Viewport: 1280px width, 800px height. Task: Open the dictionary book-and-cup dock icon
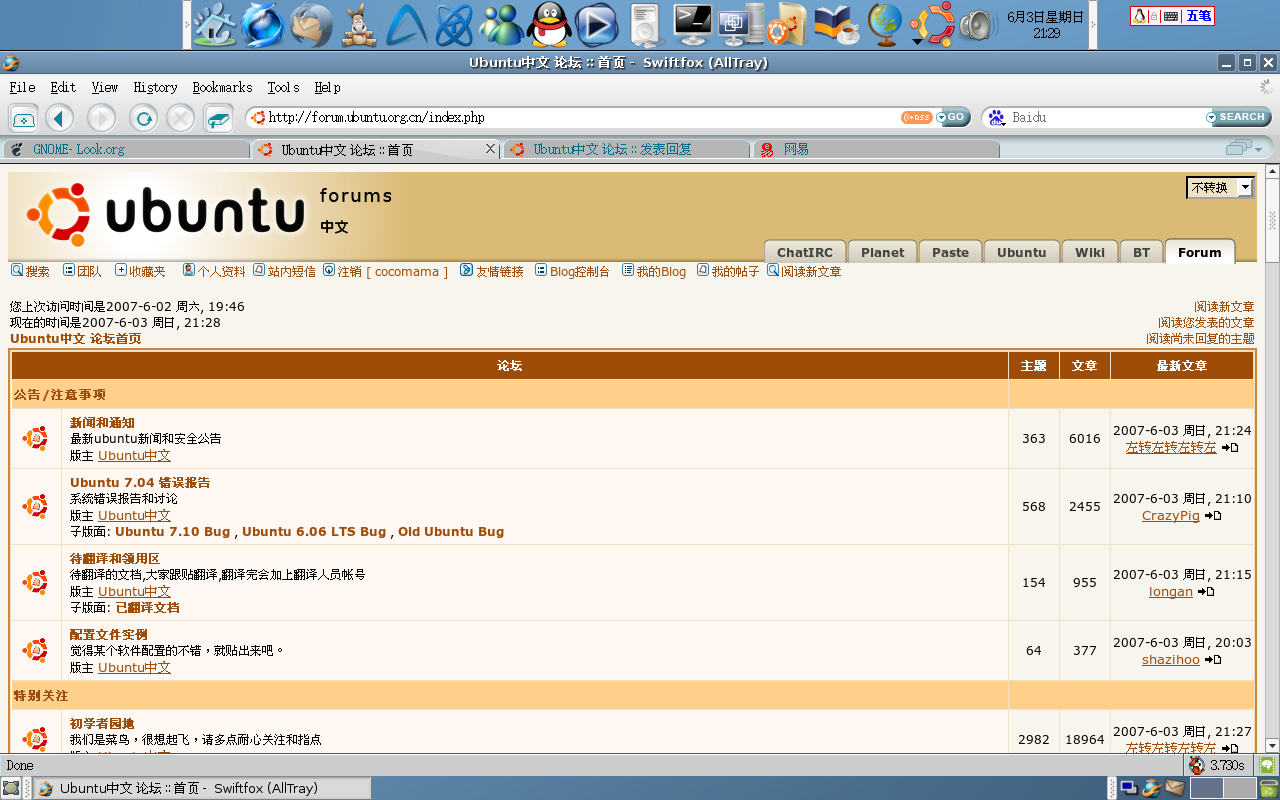click(836, 25)
